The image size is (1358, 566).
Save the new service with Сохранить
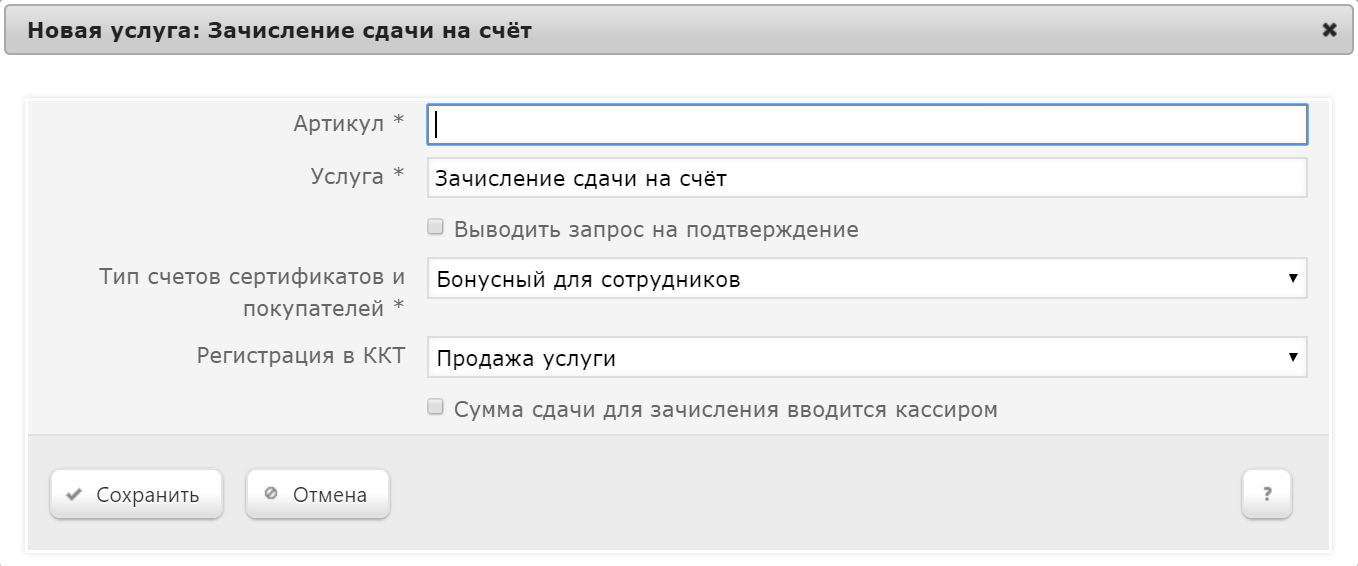(x=136, y=494)
